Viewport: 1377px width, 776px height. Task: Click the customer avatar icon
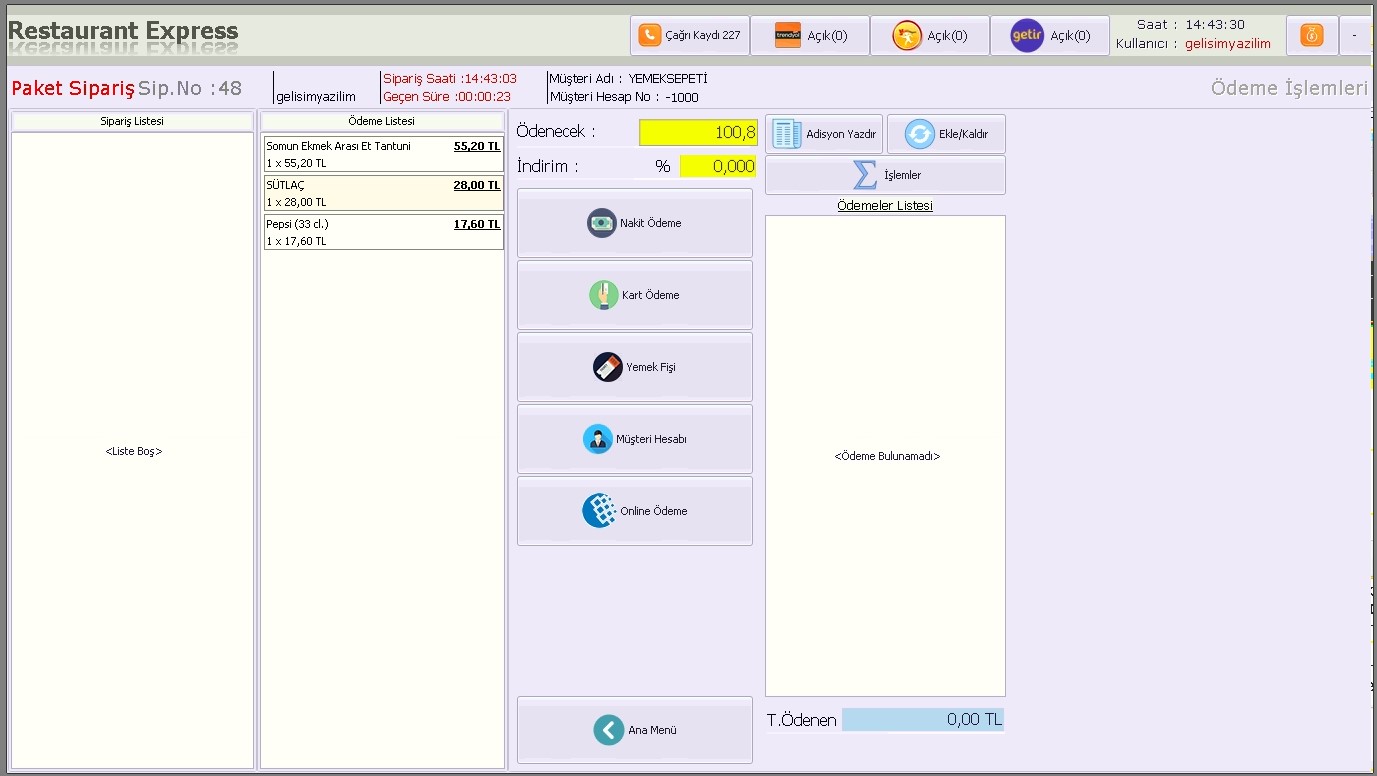pyautogui.click(x=597, y=439)
